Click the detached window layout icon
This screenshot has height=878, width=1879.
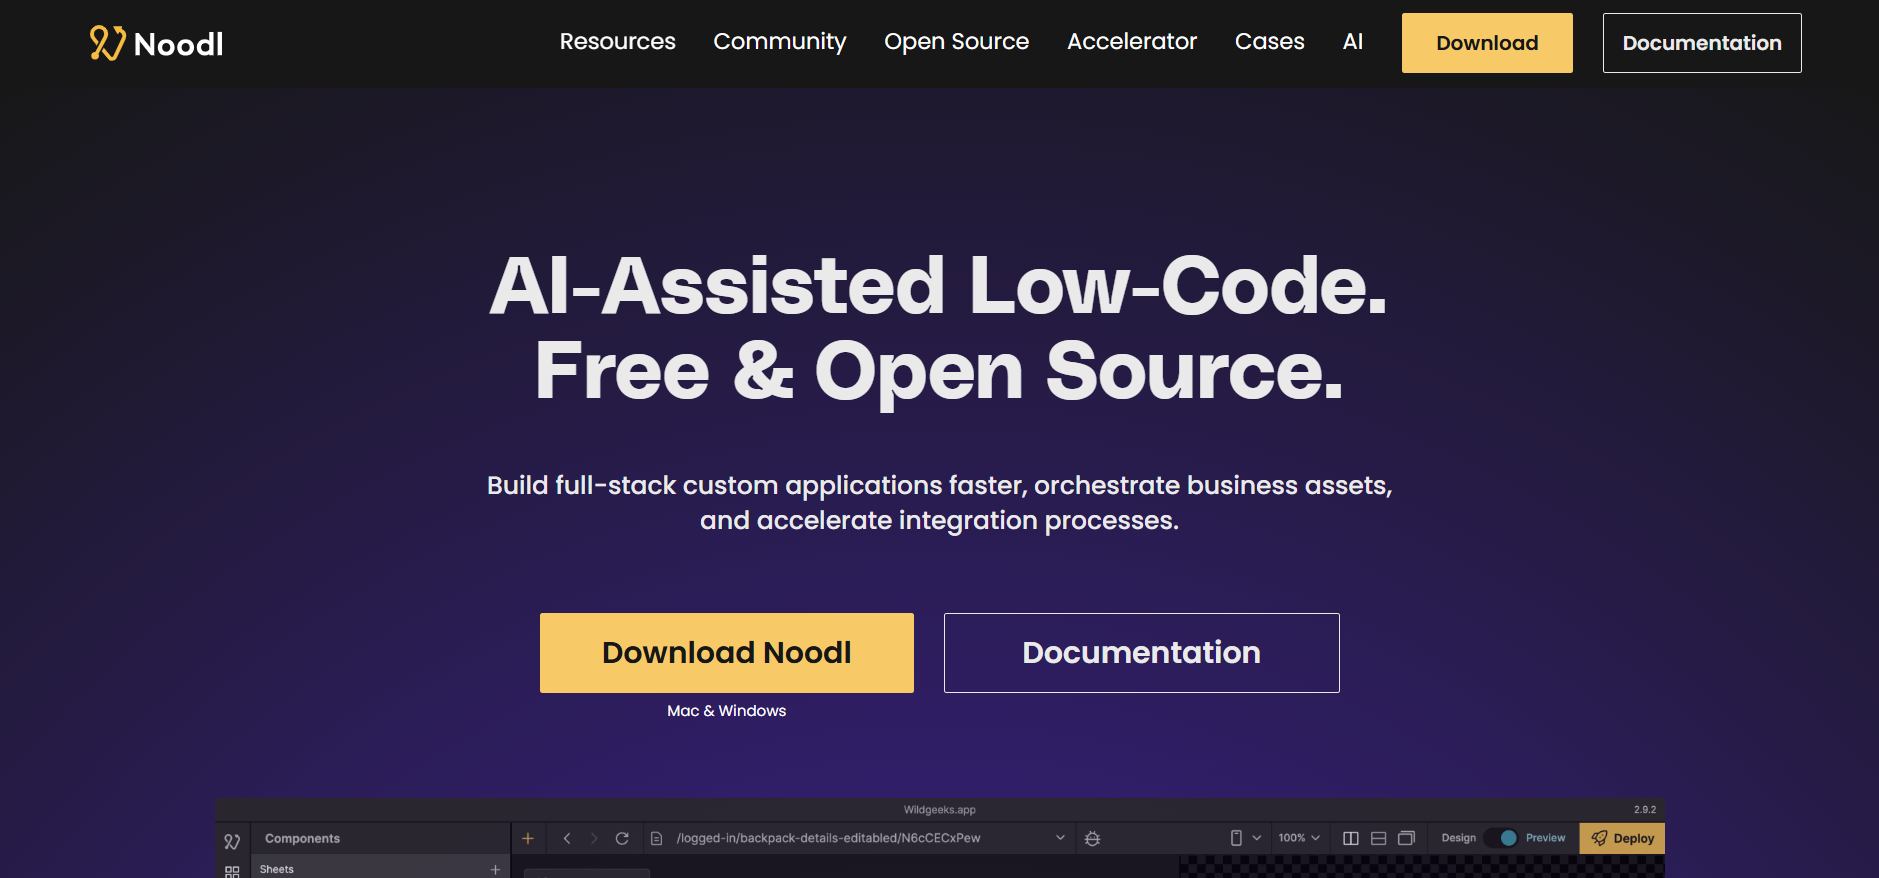pos(1406,838)
